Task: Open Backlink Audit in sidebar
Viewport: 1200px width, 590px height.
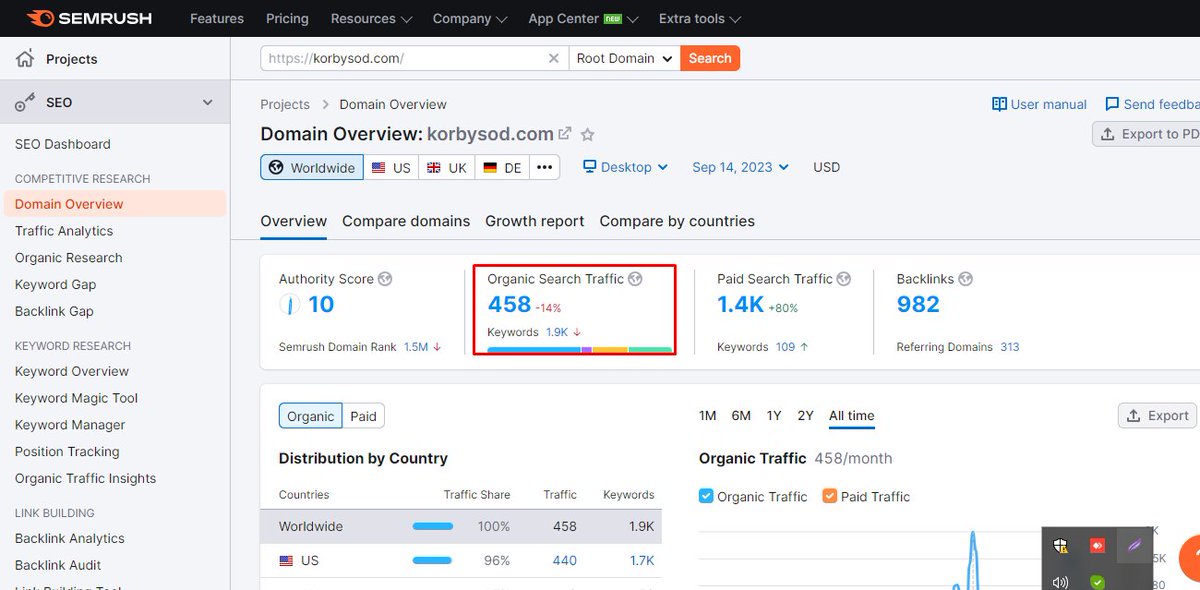Action: click(58, 565)
